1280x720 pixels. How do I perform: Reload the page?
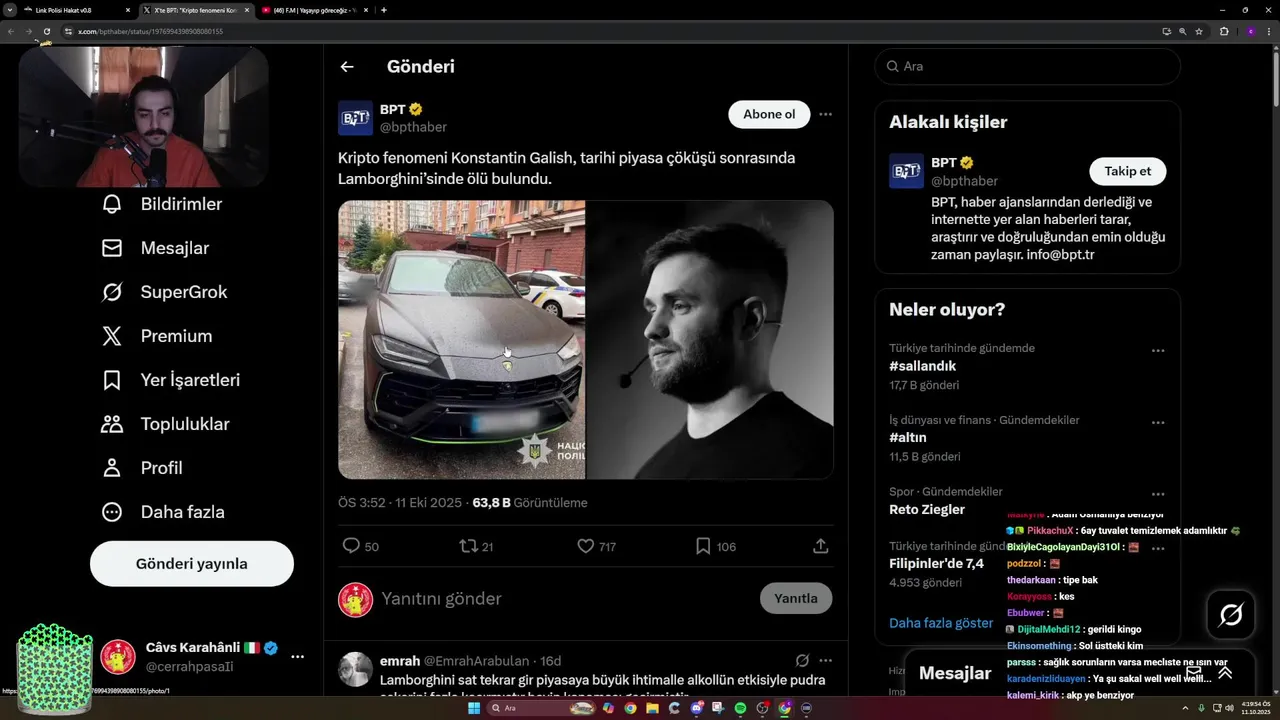pyautogui.click(x=46, y=31)
